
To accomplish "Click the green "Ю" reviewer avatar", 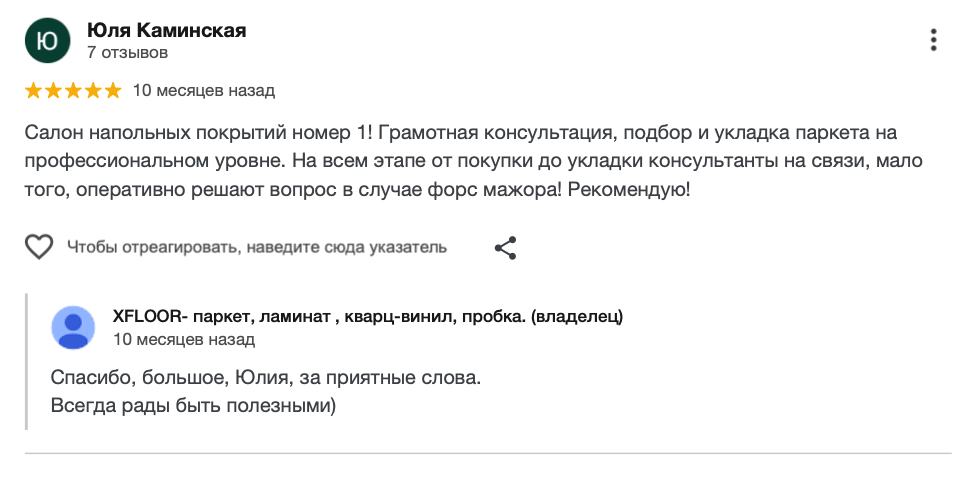I will [x=47, y=41].
